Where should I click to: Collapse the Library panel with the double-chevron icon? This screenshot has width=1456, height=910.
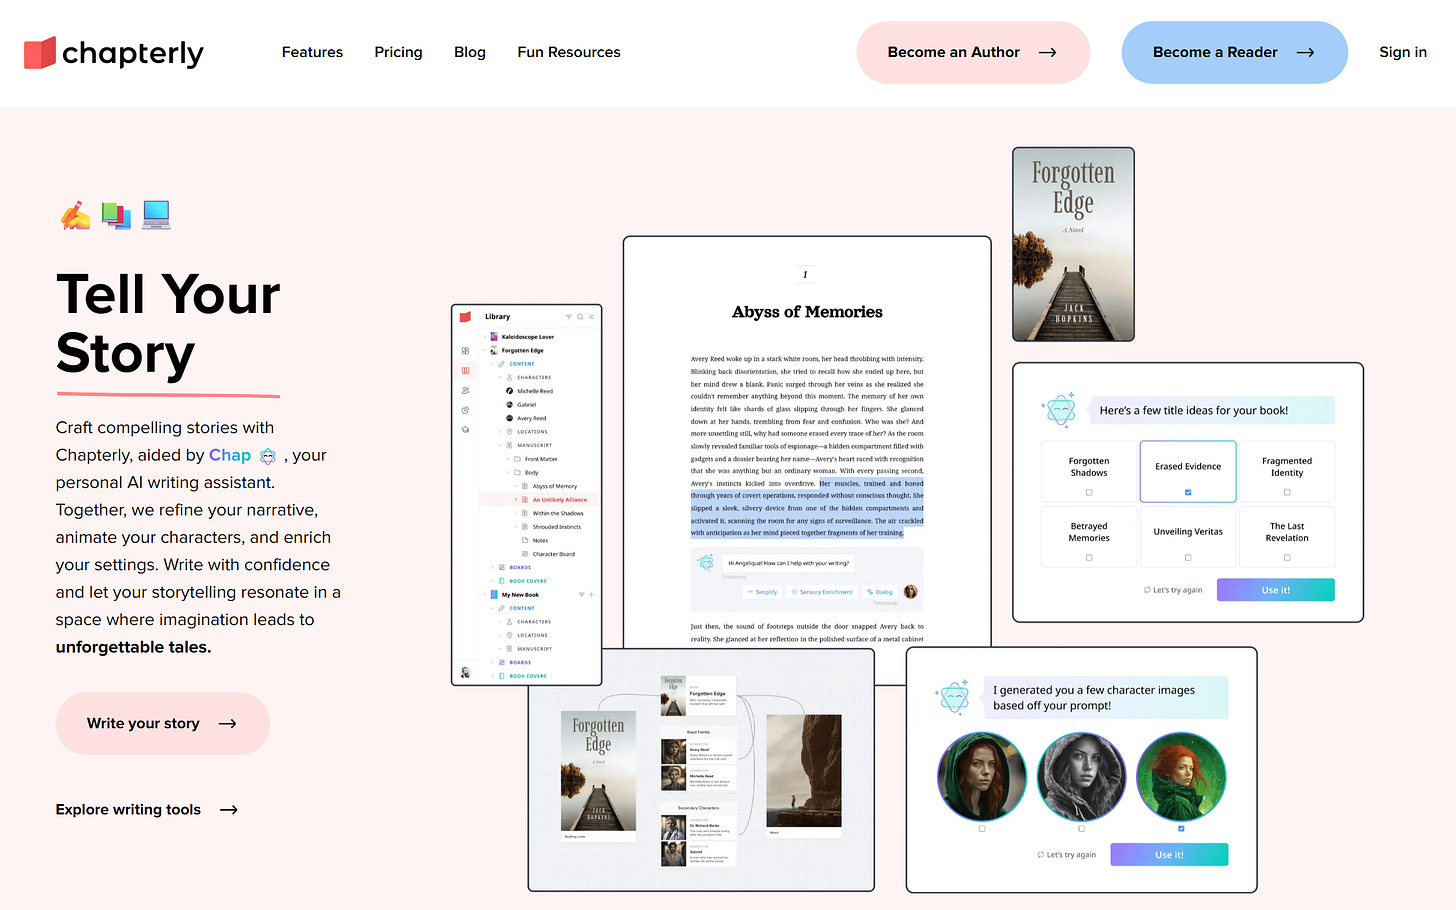[591, 317]
